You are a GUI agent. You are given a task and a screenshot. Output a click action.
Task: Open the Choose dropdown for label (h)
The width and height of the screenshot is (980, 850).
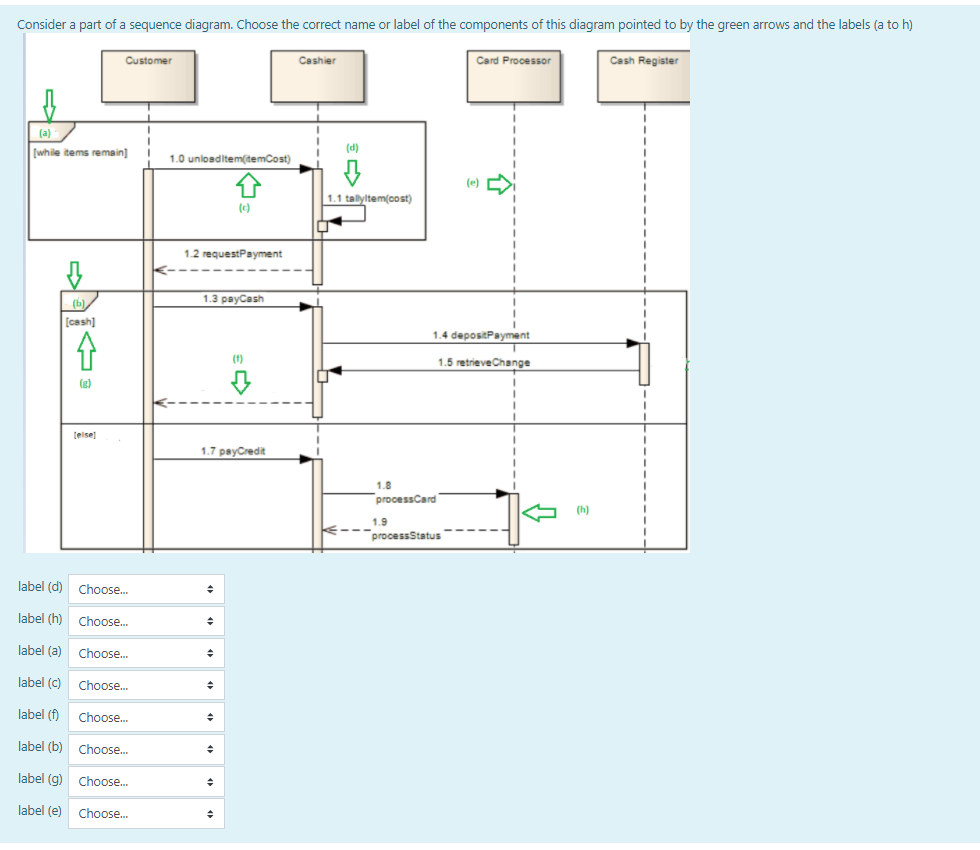145,621
